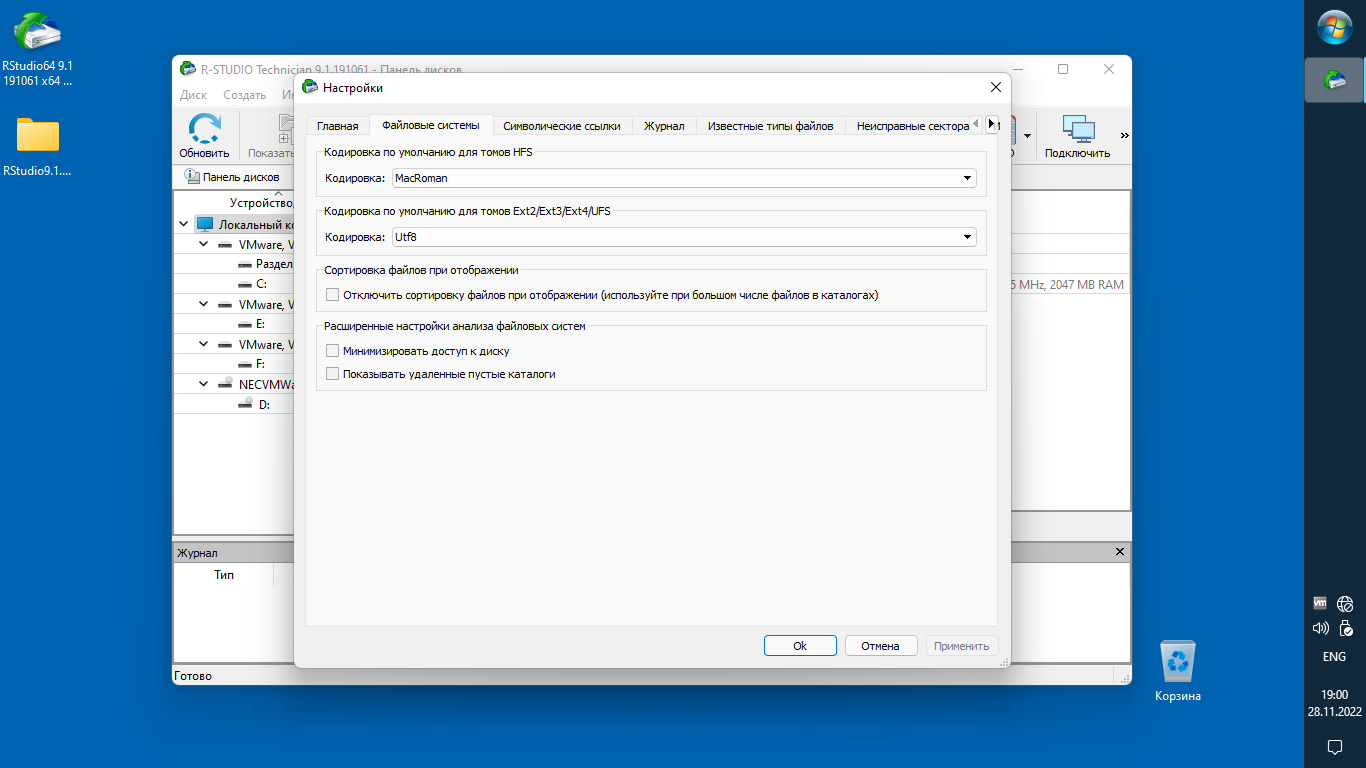Click the Отмена button
The height and width of the screenshot is (768, 1366).
click(880, 646)
